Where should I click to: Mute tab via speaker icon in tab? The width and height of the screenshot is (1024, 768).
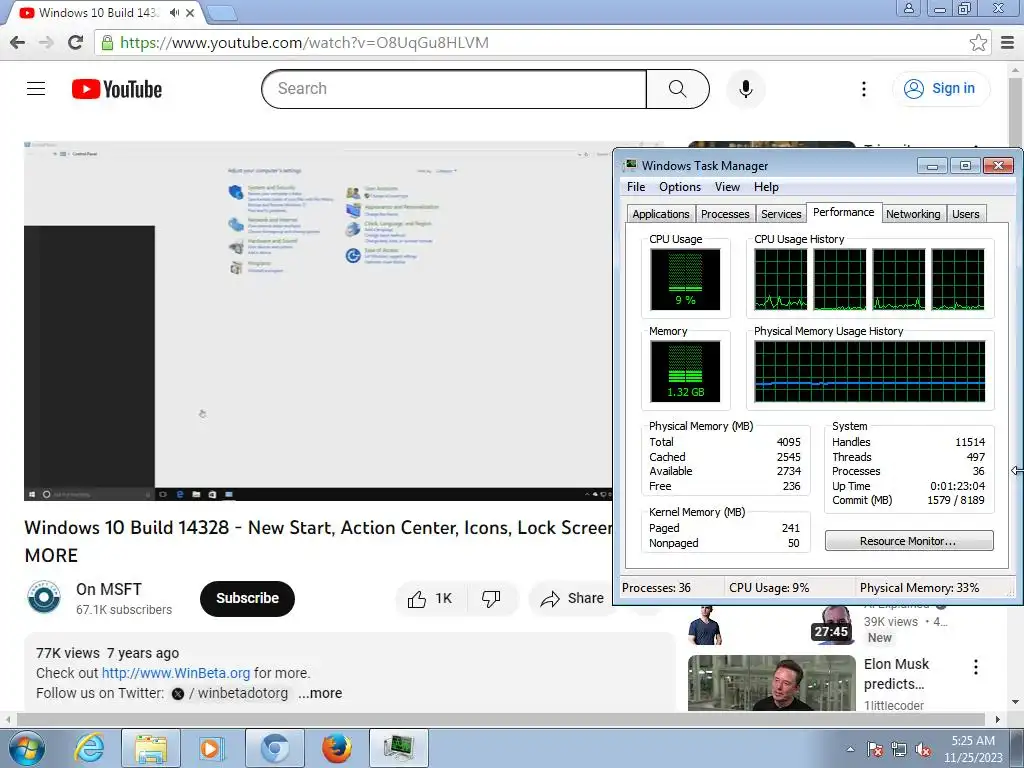click(x=174, y=12)
